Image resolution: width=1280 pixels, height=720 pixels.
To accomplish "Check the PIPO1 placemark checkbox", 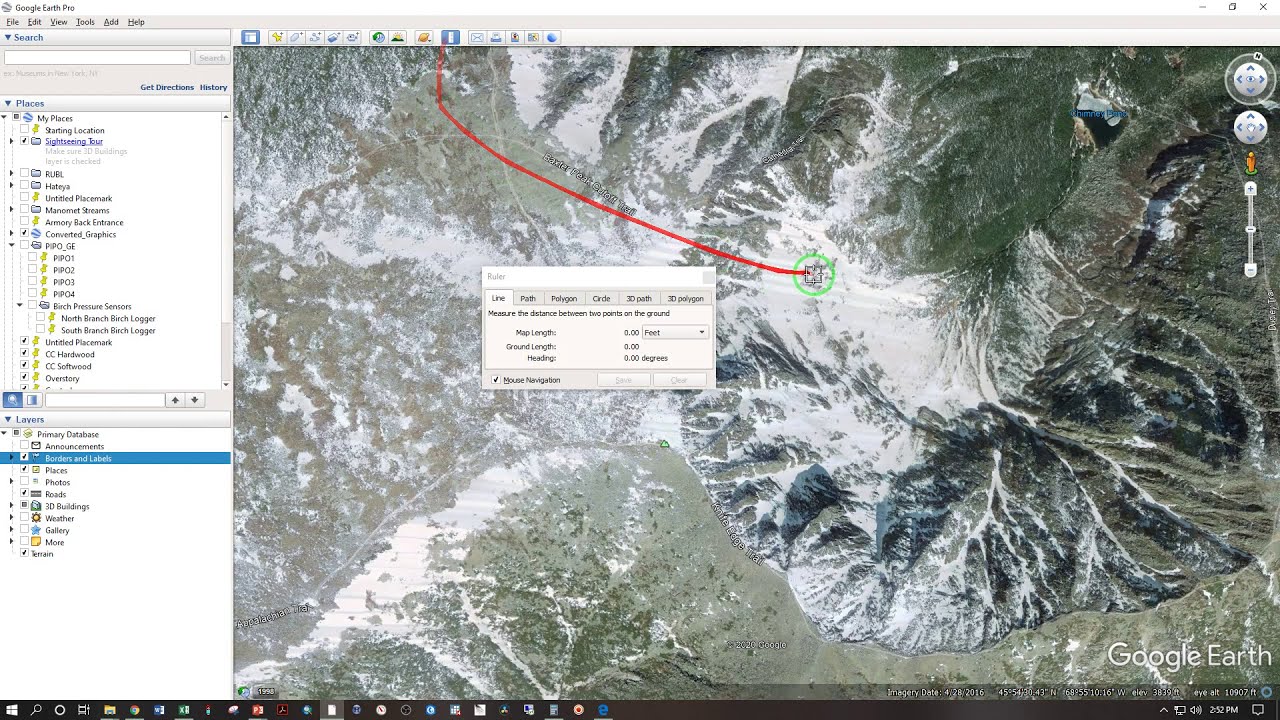I will pos(32,258).
